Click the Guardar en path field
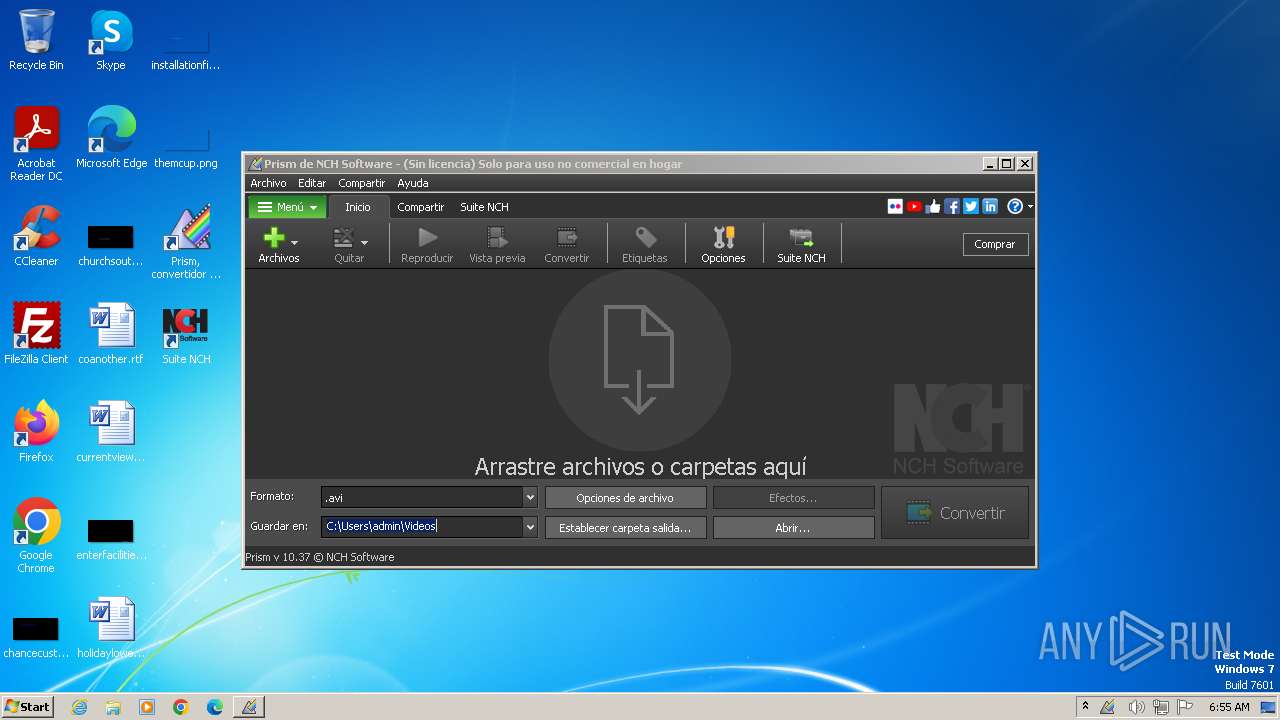 (422, 526)
